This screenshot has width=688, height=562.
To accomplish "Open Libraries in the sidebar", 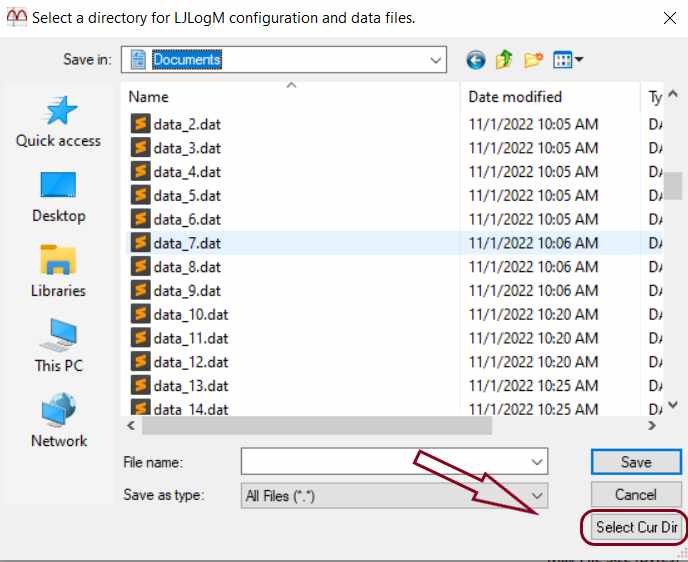I will (x=58, y=272).
